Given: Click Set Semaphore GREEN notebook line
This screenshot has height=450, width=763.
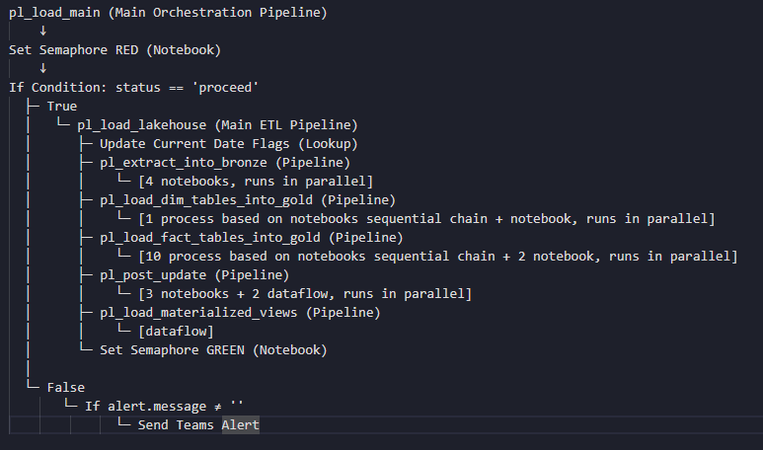Looking at the screenshot, I should point(214,350).
